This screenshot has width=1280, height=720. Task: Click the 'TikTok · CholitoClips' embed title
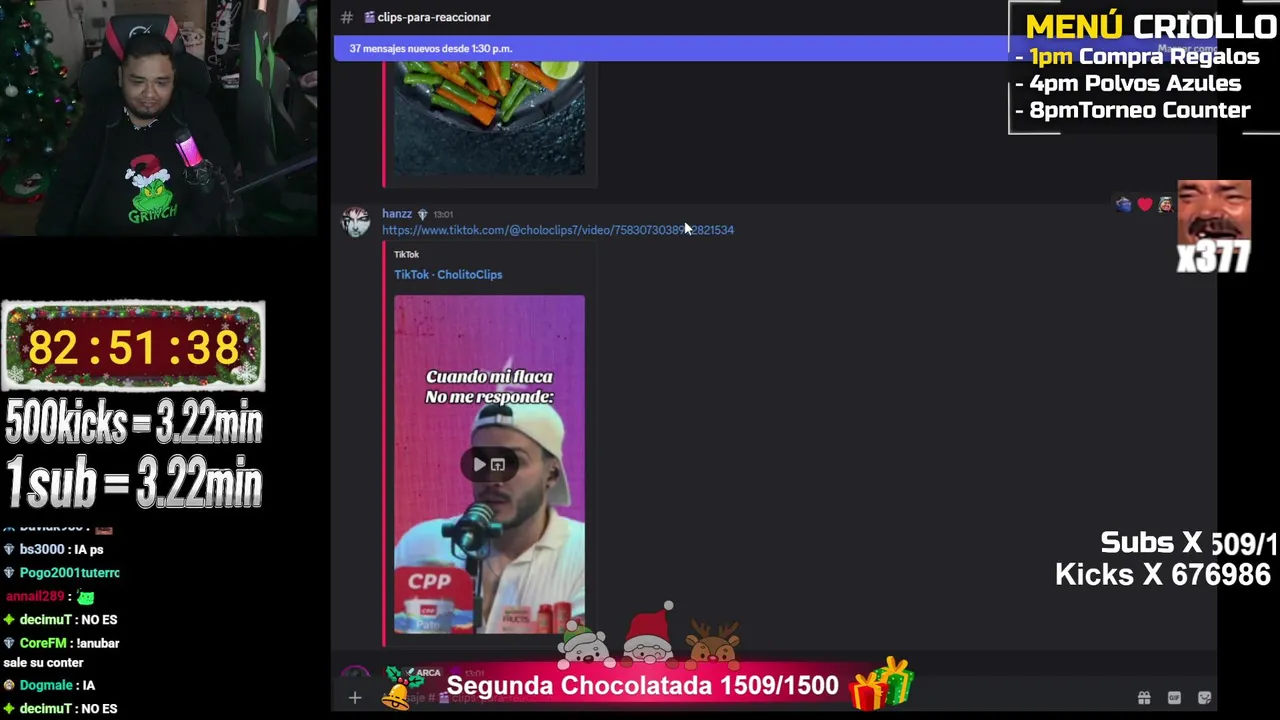[448, 274]
